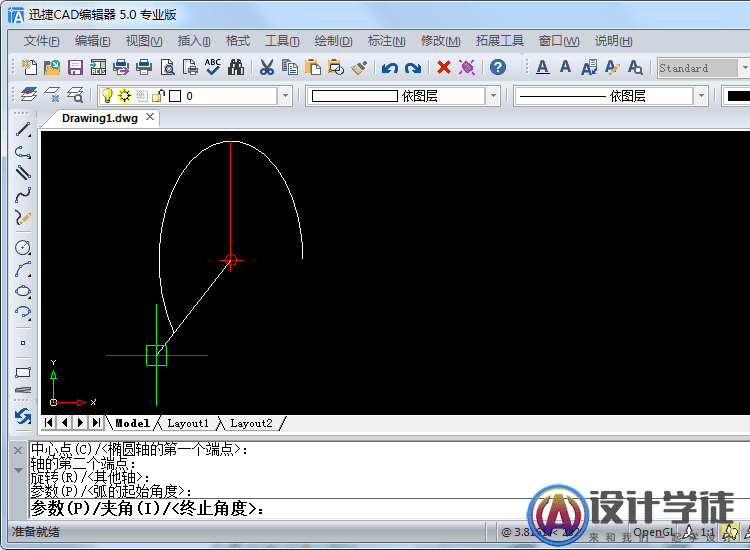Click the New drawing icon

[29, 67]
